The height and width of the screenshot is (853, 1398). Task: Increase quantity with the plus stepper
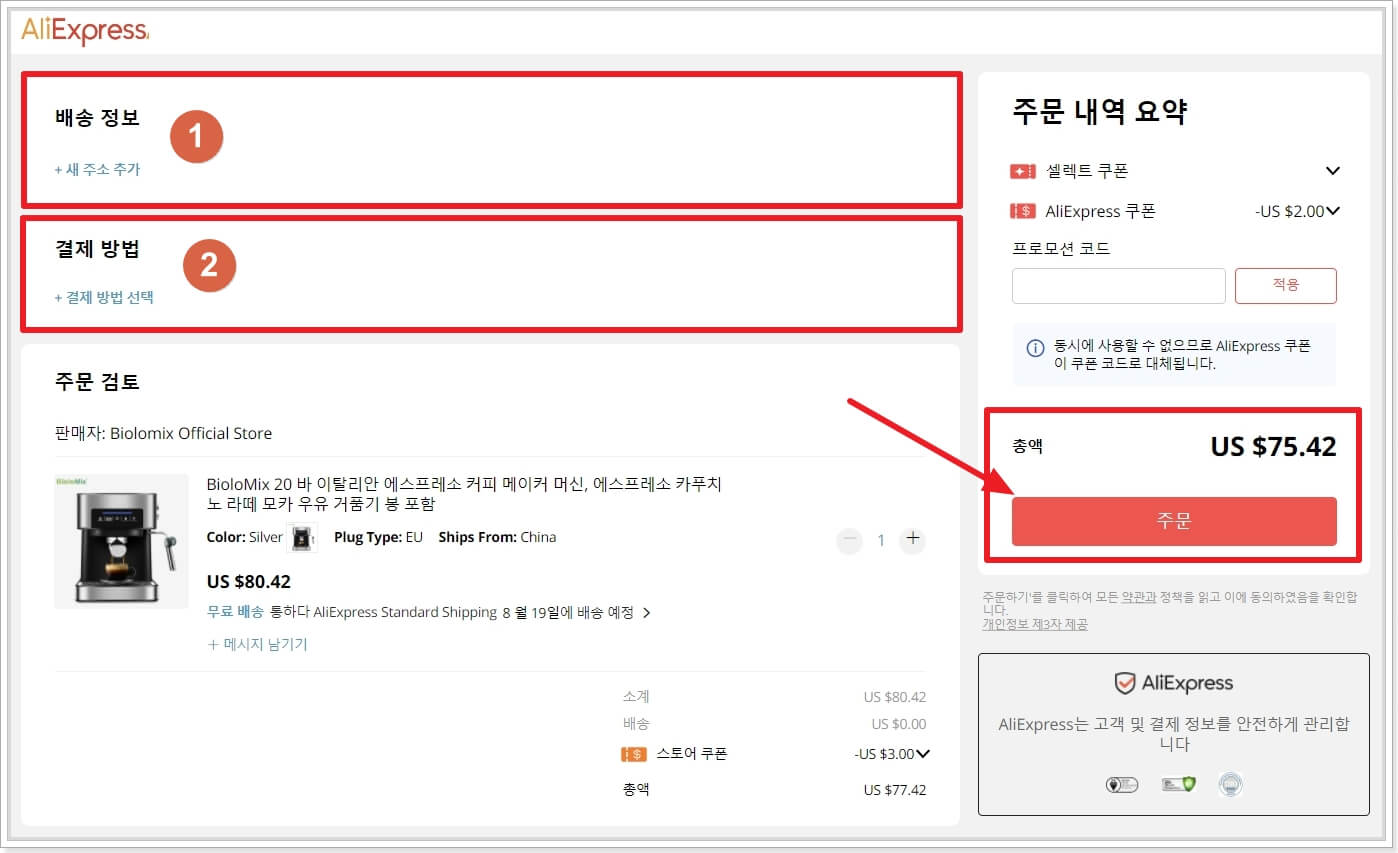coord(912,539)
